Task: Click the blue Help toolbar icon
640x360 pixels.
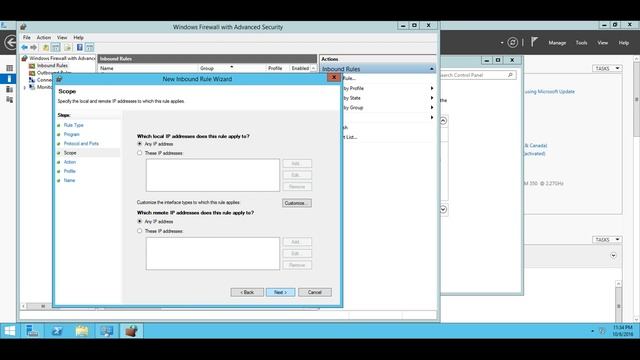Action: click(x=80, y=47)
